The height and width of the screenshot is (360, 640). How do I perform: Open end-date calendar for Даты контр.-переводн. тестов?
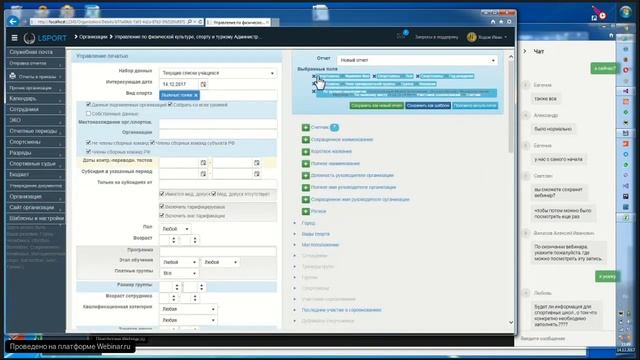click(257, 162)
